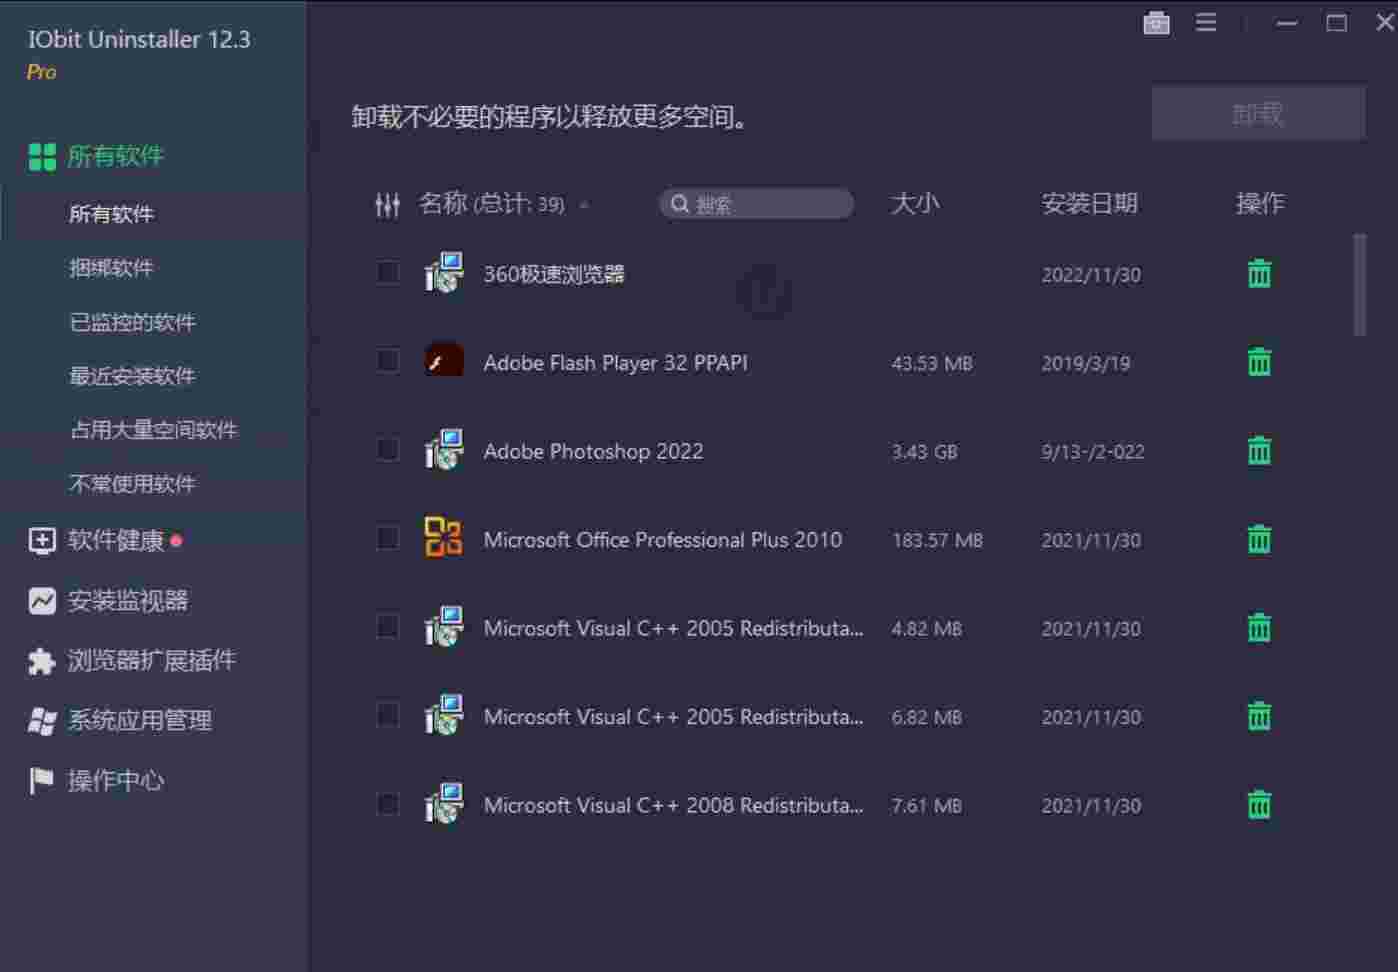The width and height of the screenshot is (1398, 972).
Task: Click the 卸载 uninstall button
Action: click(1258, 113)
